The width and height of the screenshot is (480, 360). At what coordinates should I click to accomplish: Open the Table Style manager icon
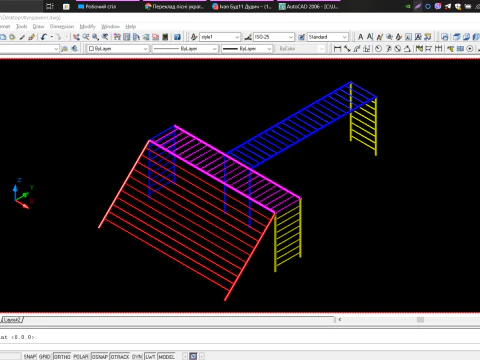(301, 37)
